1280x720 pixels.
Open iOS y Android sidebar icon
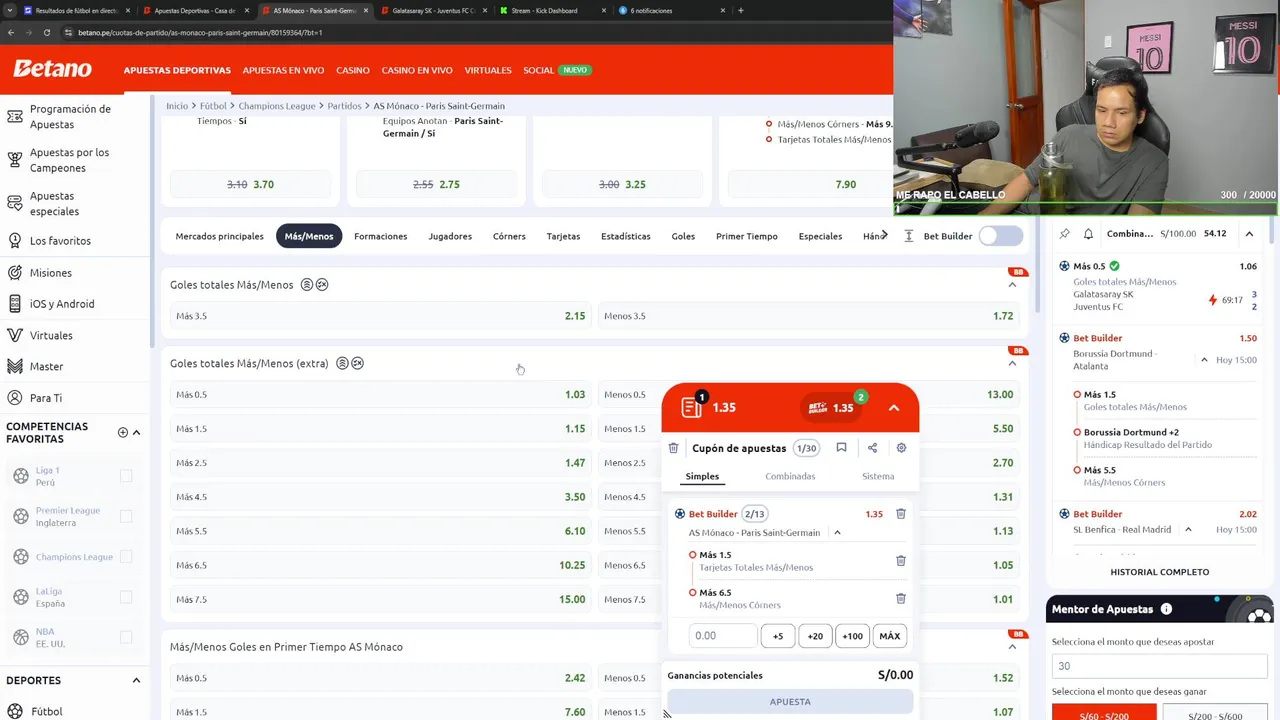tap(15, 304)
